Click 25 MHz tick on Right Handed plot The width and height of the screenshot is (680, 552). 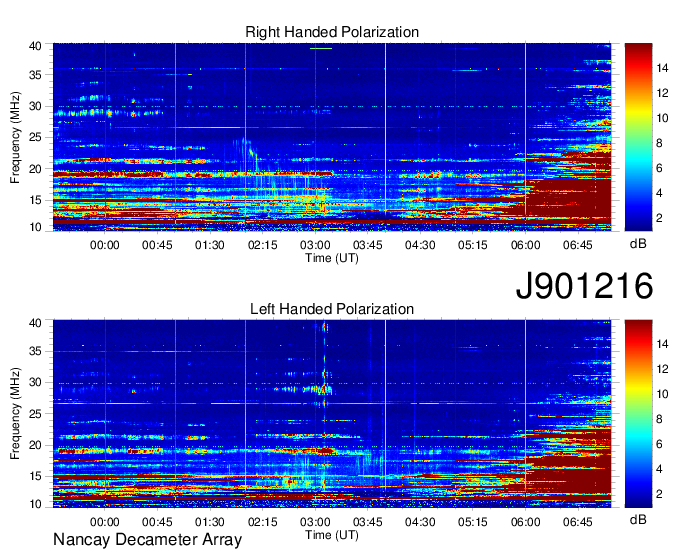pyautogui.click(x=35, y=137)
